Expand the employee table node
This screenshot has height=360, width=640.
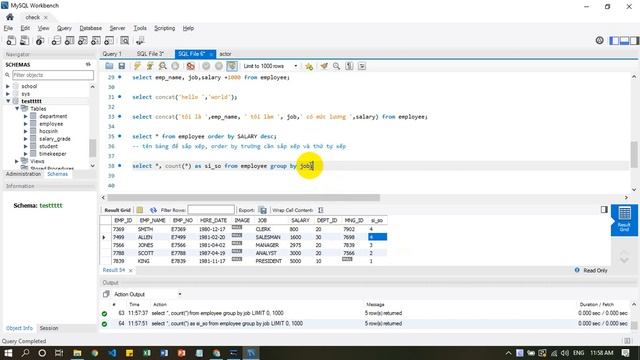pyautogui.click(x=25, y=124)
